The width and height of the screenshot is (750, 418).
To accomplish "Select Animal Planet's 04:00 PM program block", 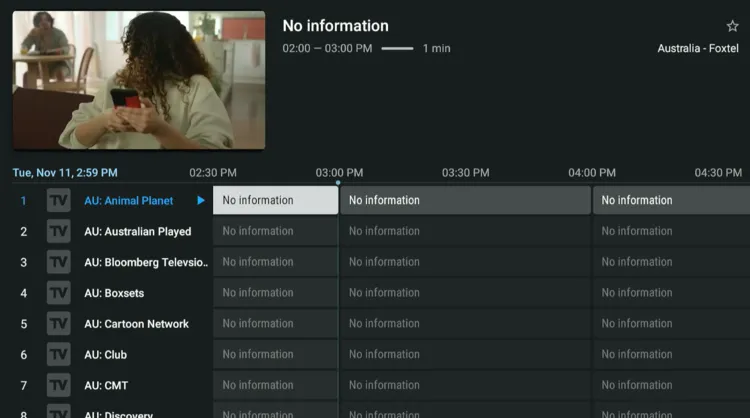I will [x=671, y=200].
